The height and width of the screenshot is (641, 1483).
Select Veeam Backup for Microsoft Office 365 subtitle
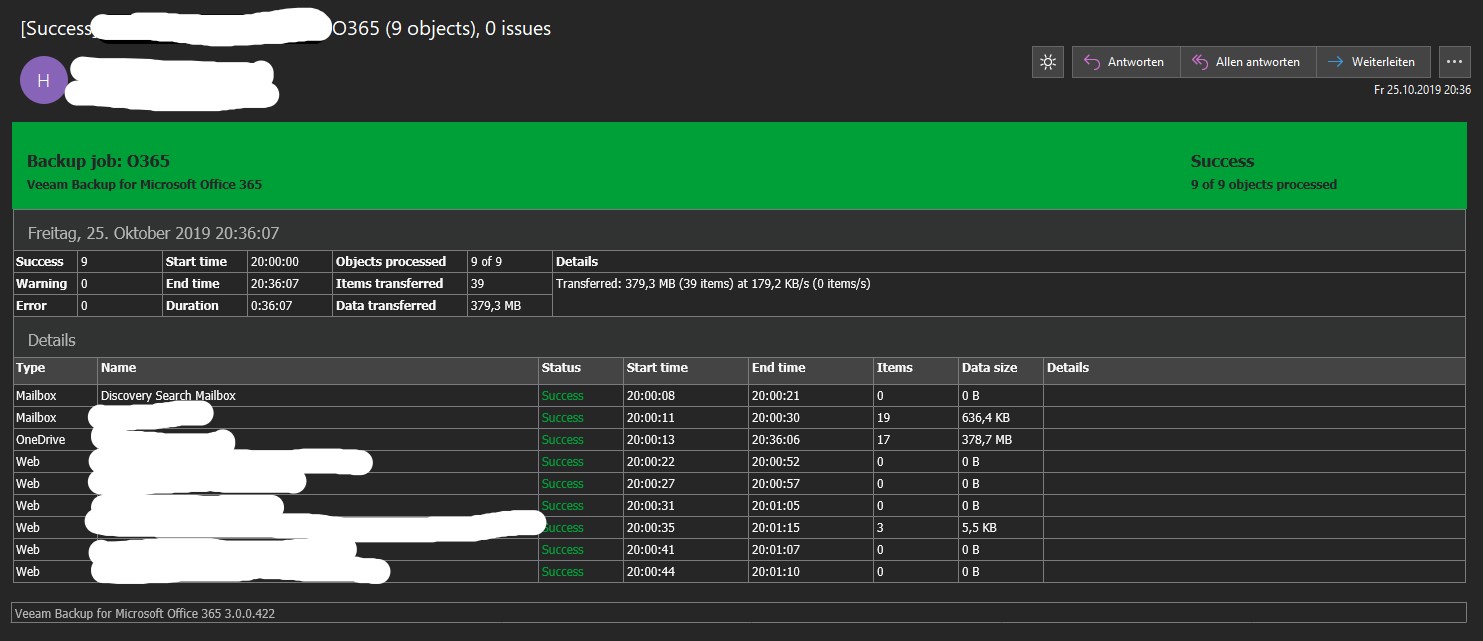point(144,185)
